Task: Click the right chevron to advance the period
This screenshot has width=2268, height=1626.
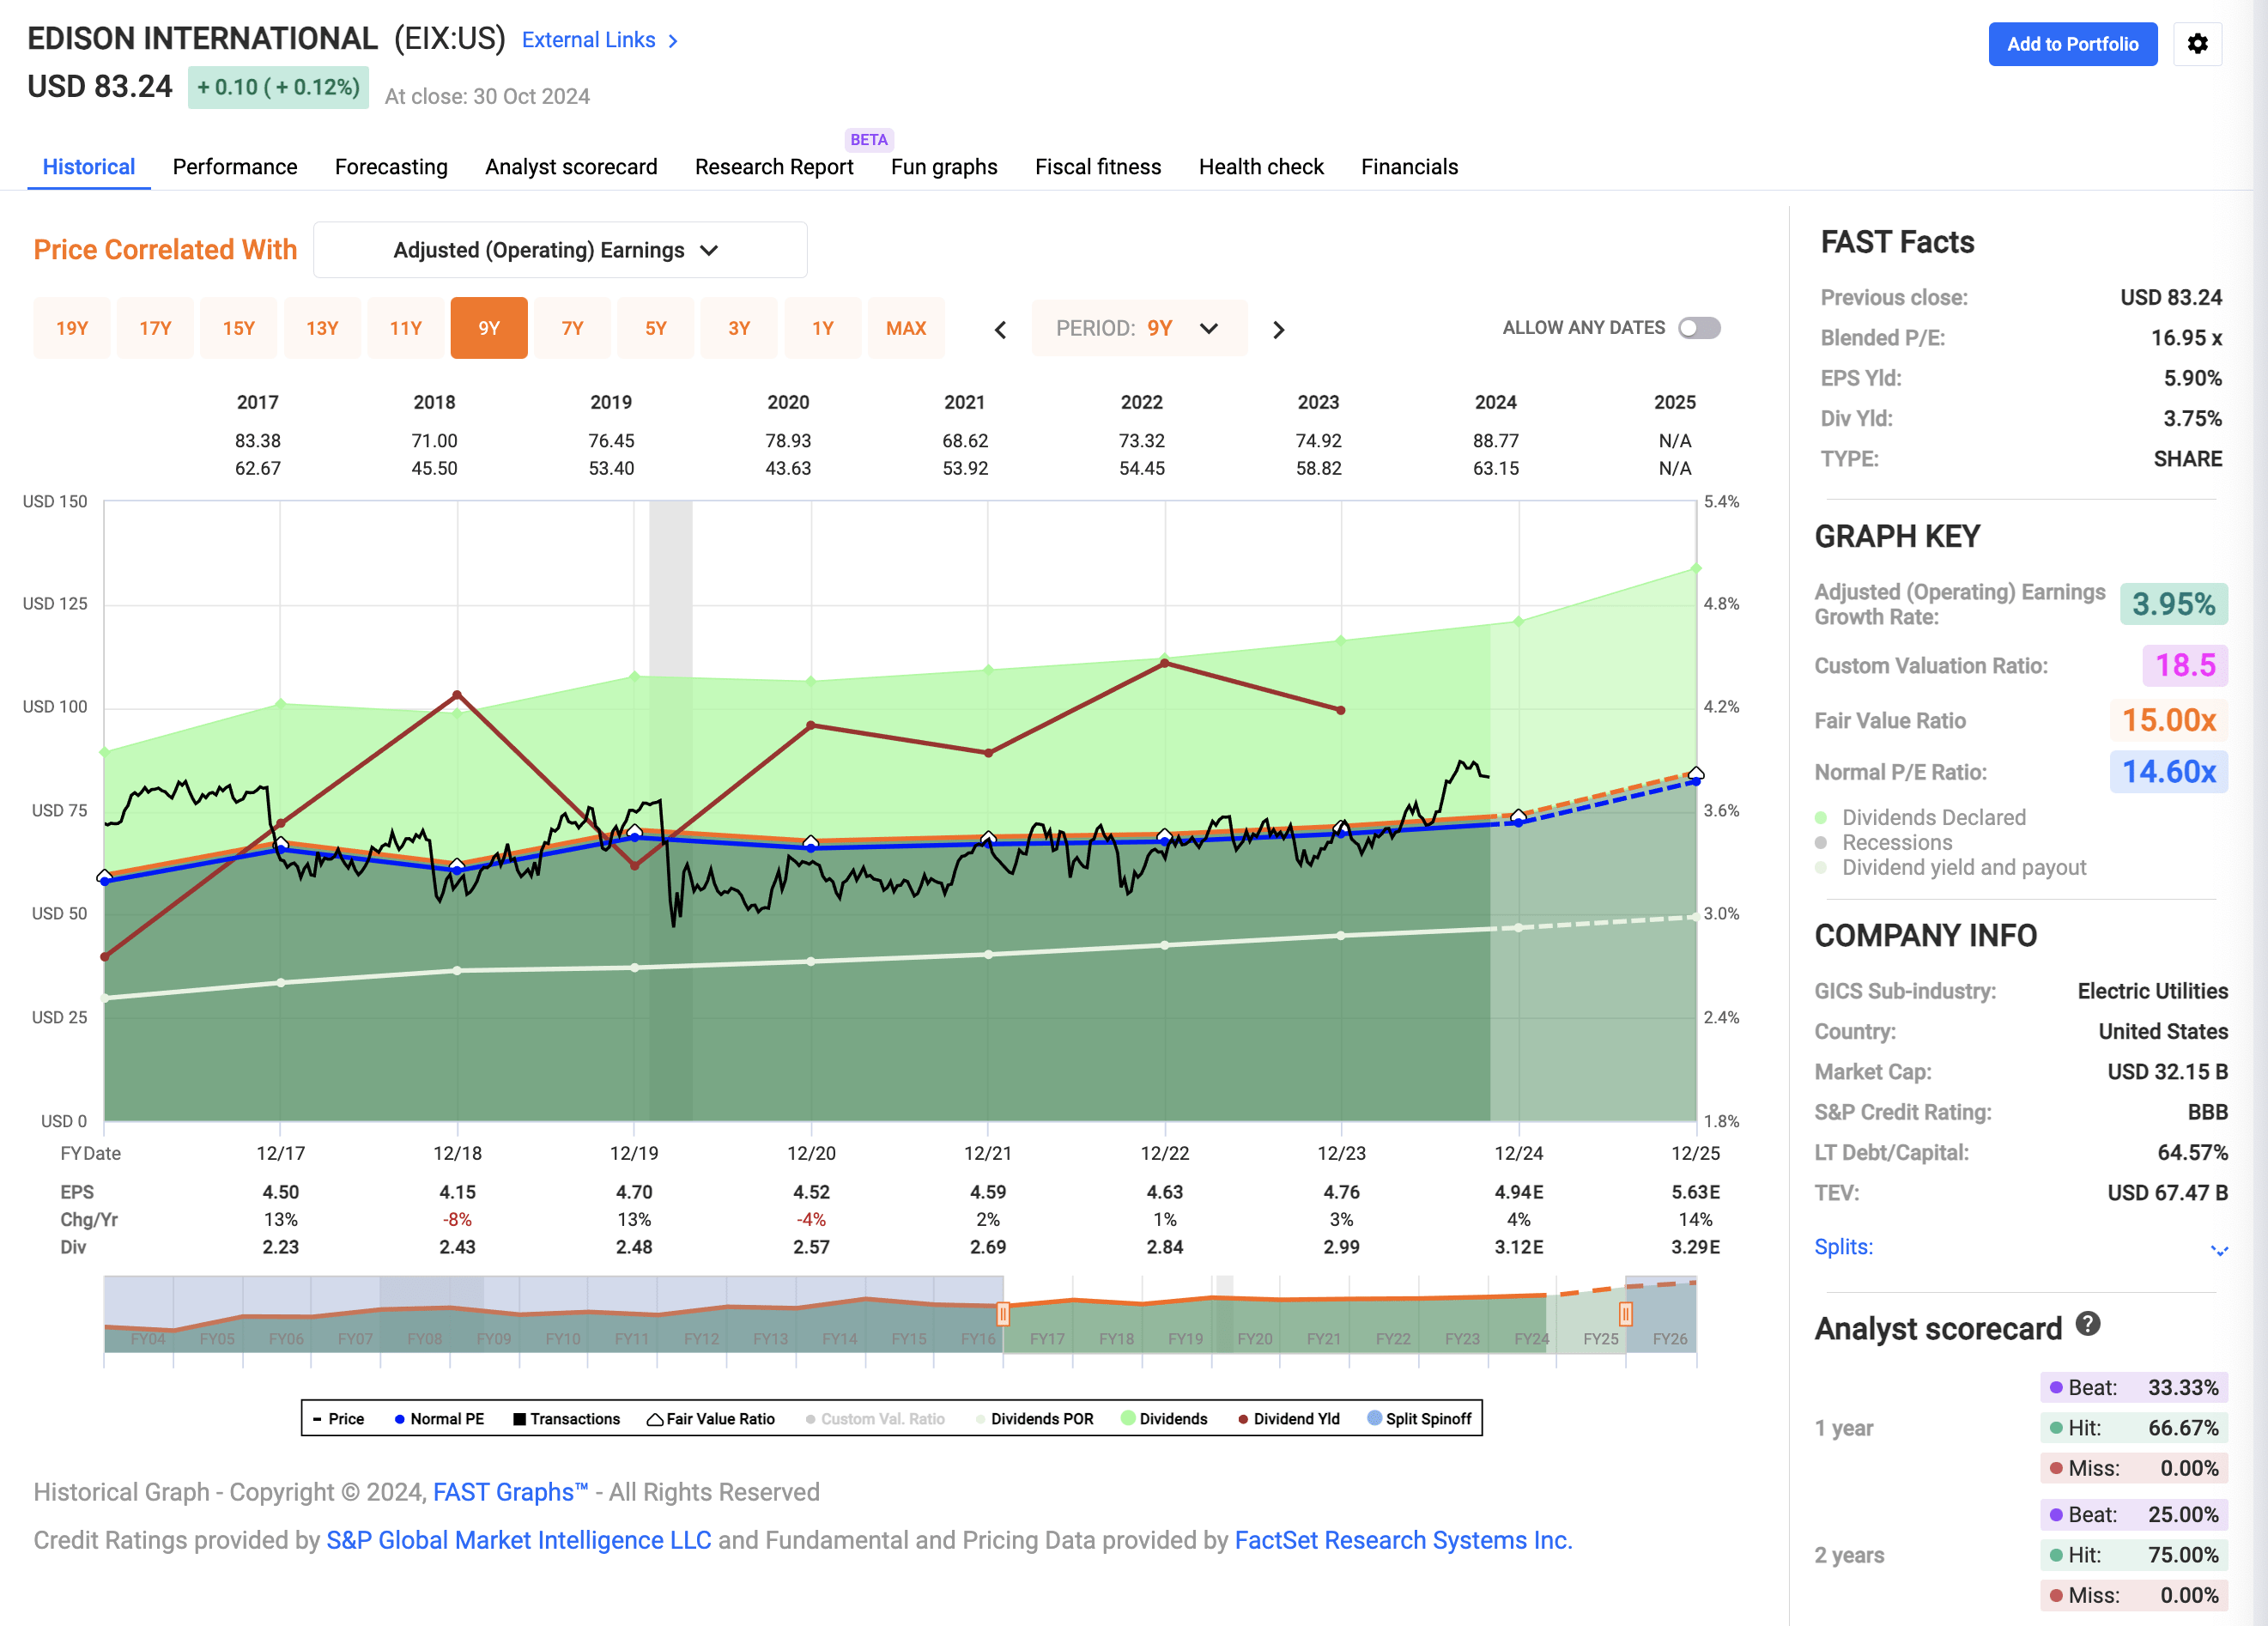Action: click(1279, 328)
